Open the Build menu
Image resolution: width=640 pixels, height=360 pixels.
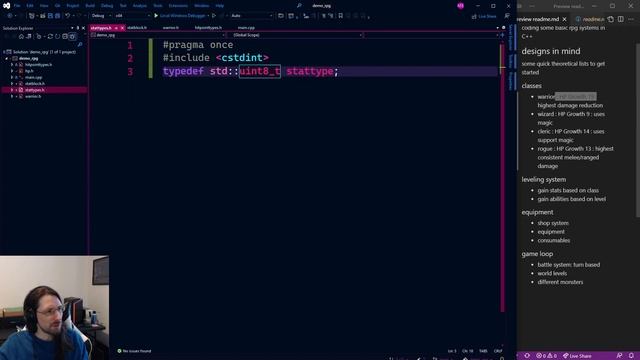(90, 6)
